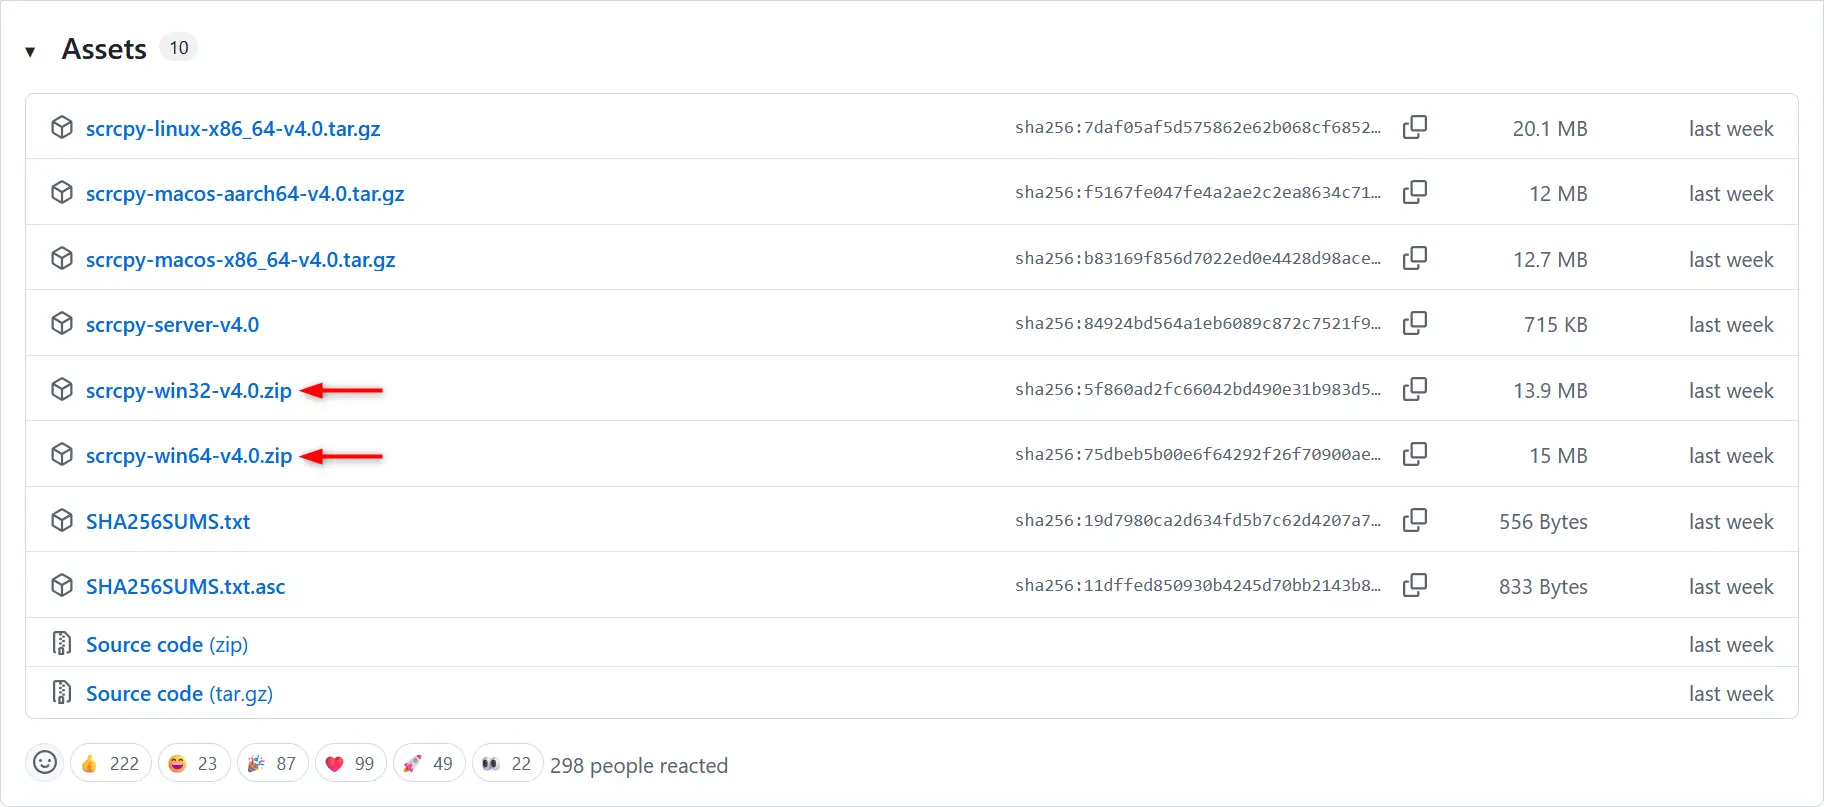Click the 833 Bytes size value
Viewport: 1824px width, 807px height.
[x=1543, y=586]
